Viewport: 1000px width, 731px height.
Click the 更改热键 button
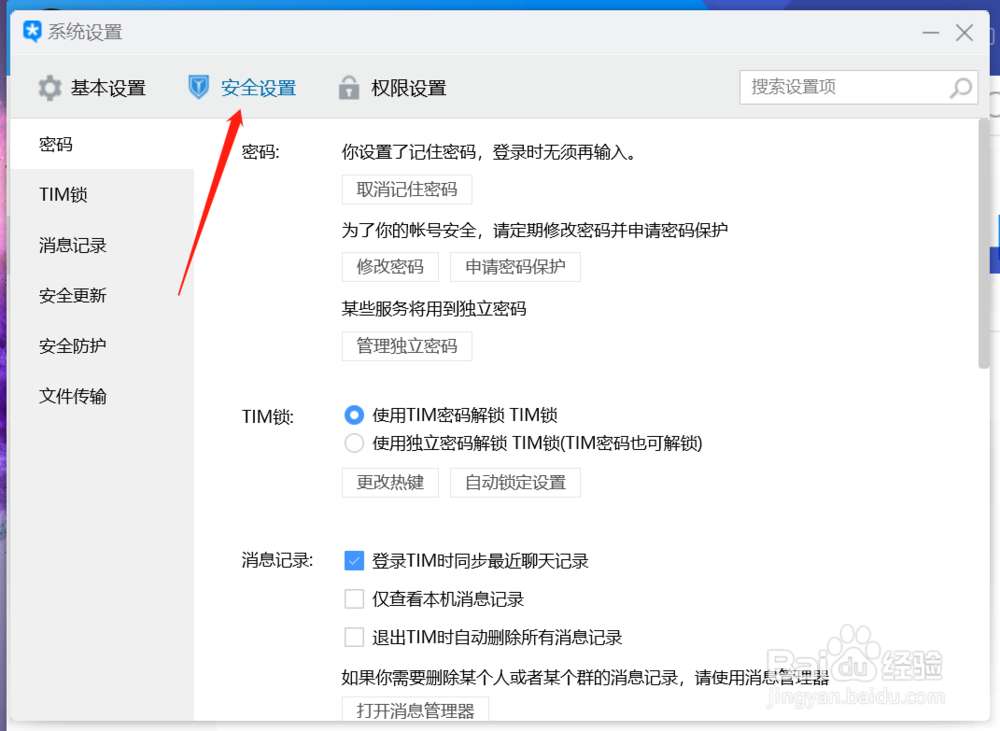pos(390,482)
